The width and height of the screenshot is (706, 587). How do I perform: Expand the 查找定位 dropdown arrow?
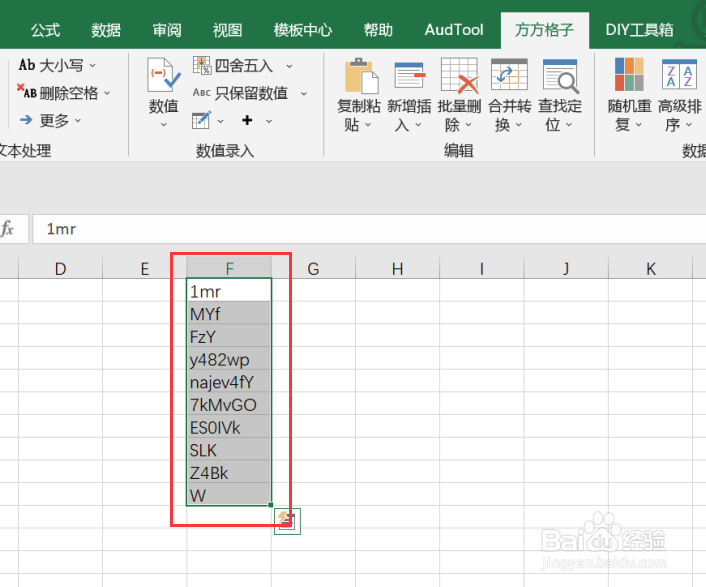click(x=569, y=125)
